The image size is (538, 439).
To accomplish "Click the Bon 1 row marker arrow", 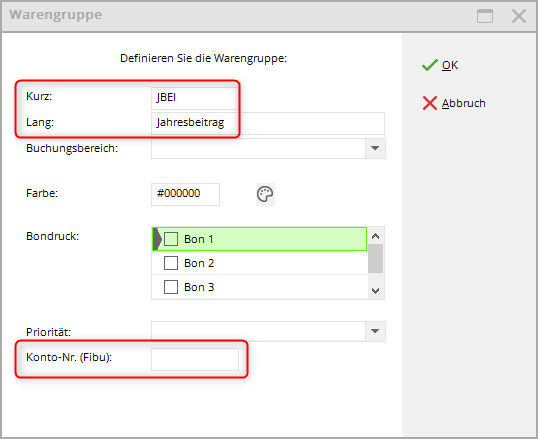I will [x=157, y=239].
